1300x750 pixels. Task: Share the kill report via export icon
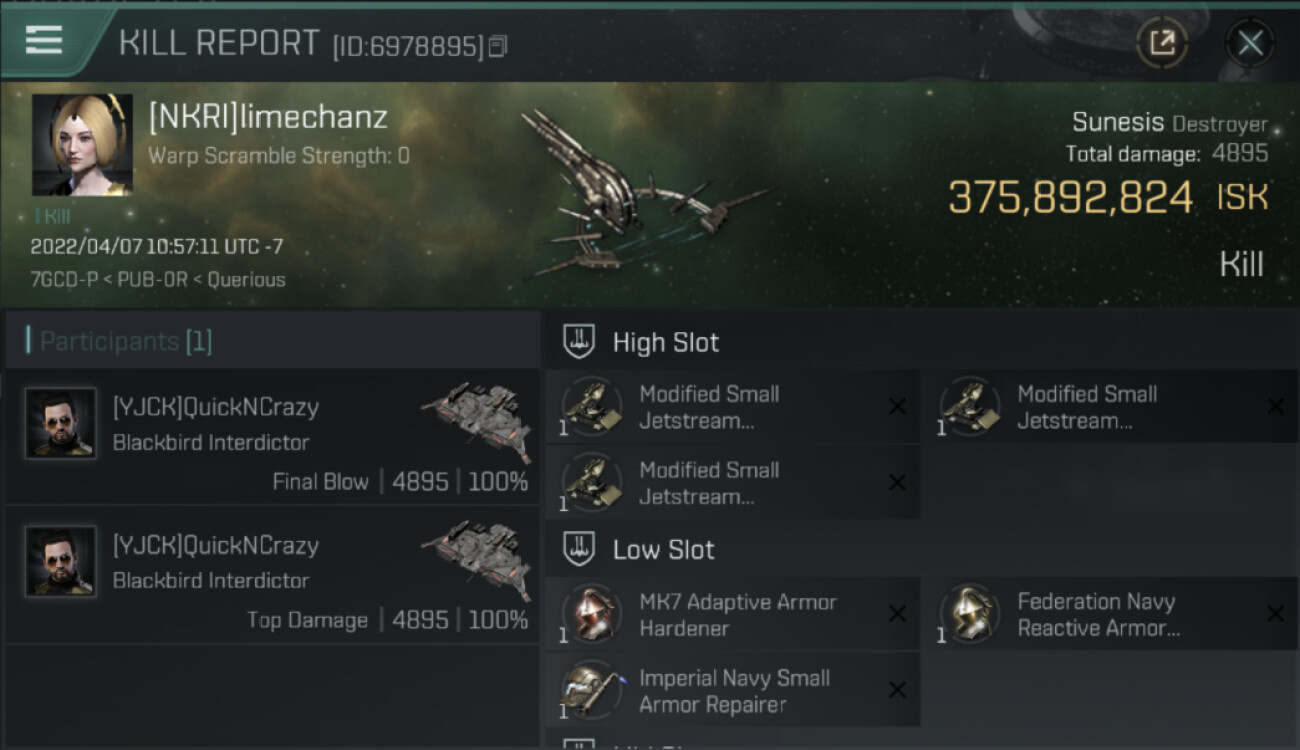click(1162, 43)
